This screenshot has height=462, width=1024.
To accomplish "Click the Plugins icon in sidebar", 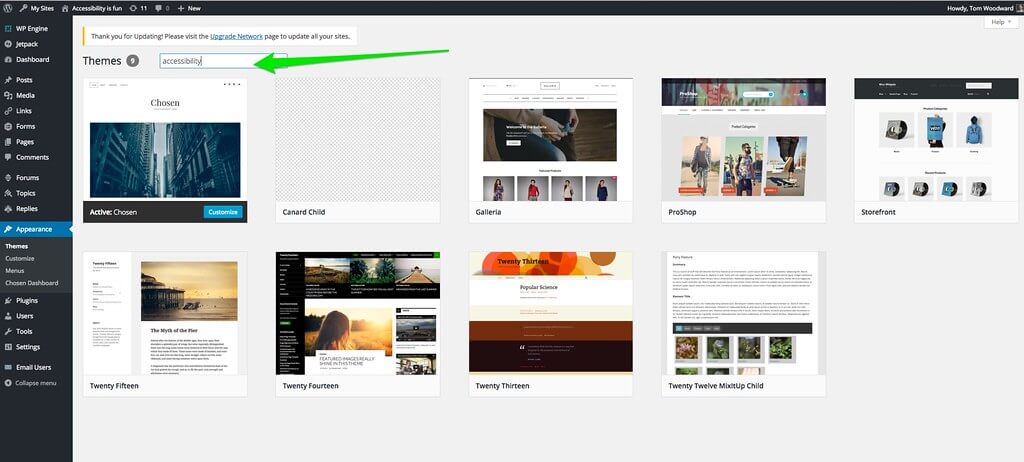I will (7, 300).
